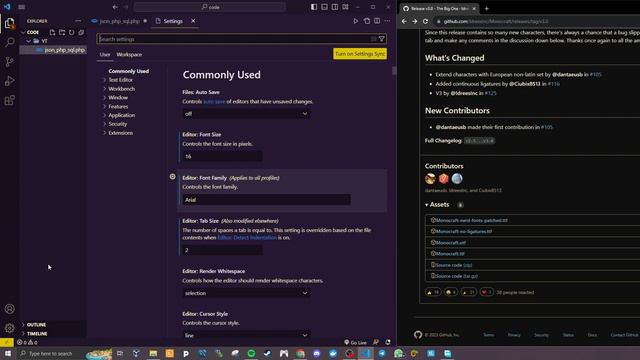This screenshot has height=360, width=640.
Task: Toggle primary sidebar layout icon
Action: tap(314, 7)
